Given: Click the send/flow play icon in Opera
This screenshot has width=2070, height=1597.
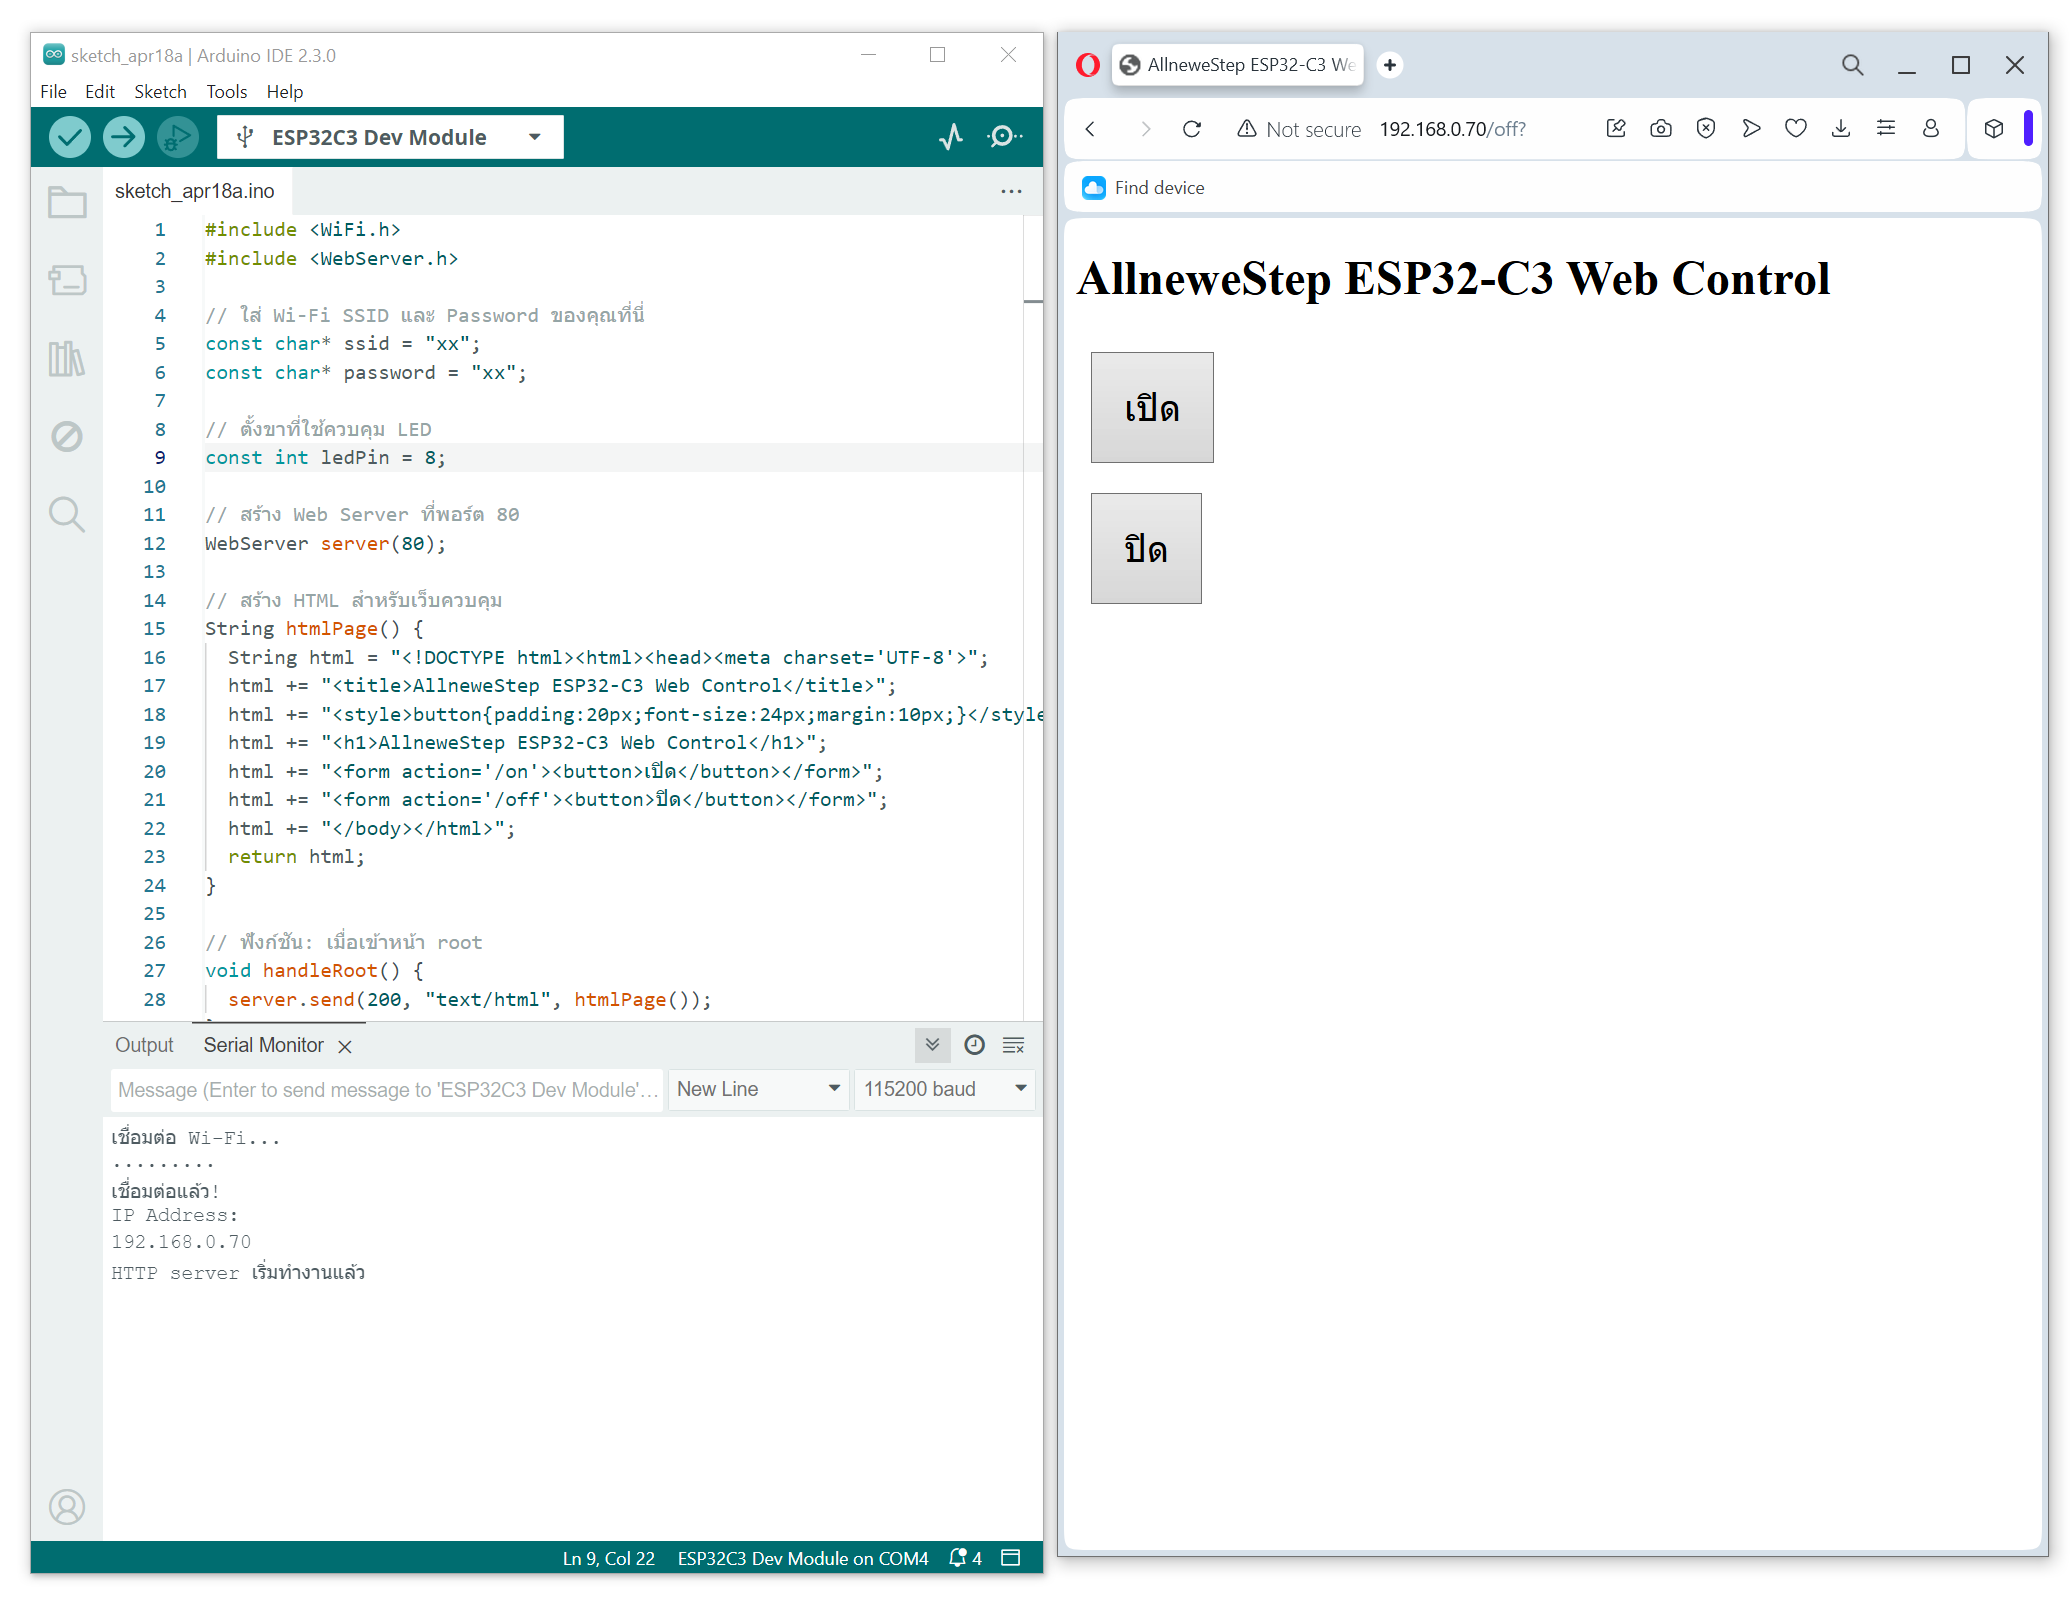Looking at the screenshot, I should tap(1751, 128).
